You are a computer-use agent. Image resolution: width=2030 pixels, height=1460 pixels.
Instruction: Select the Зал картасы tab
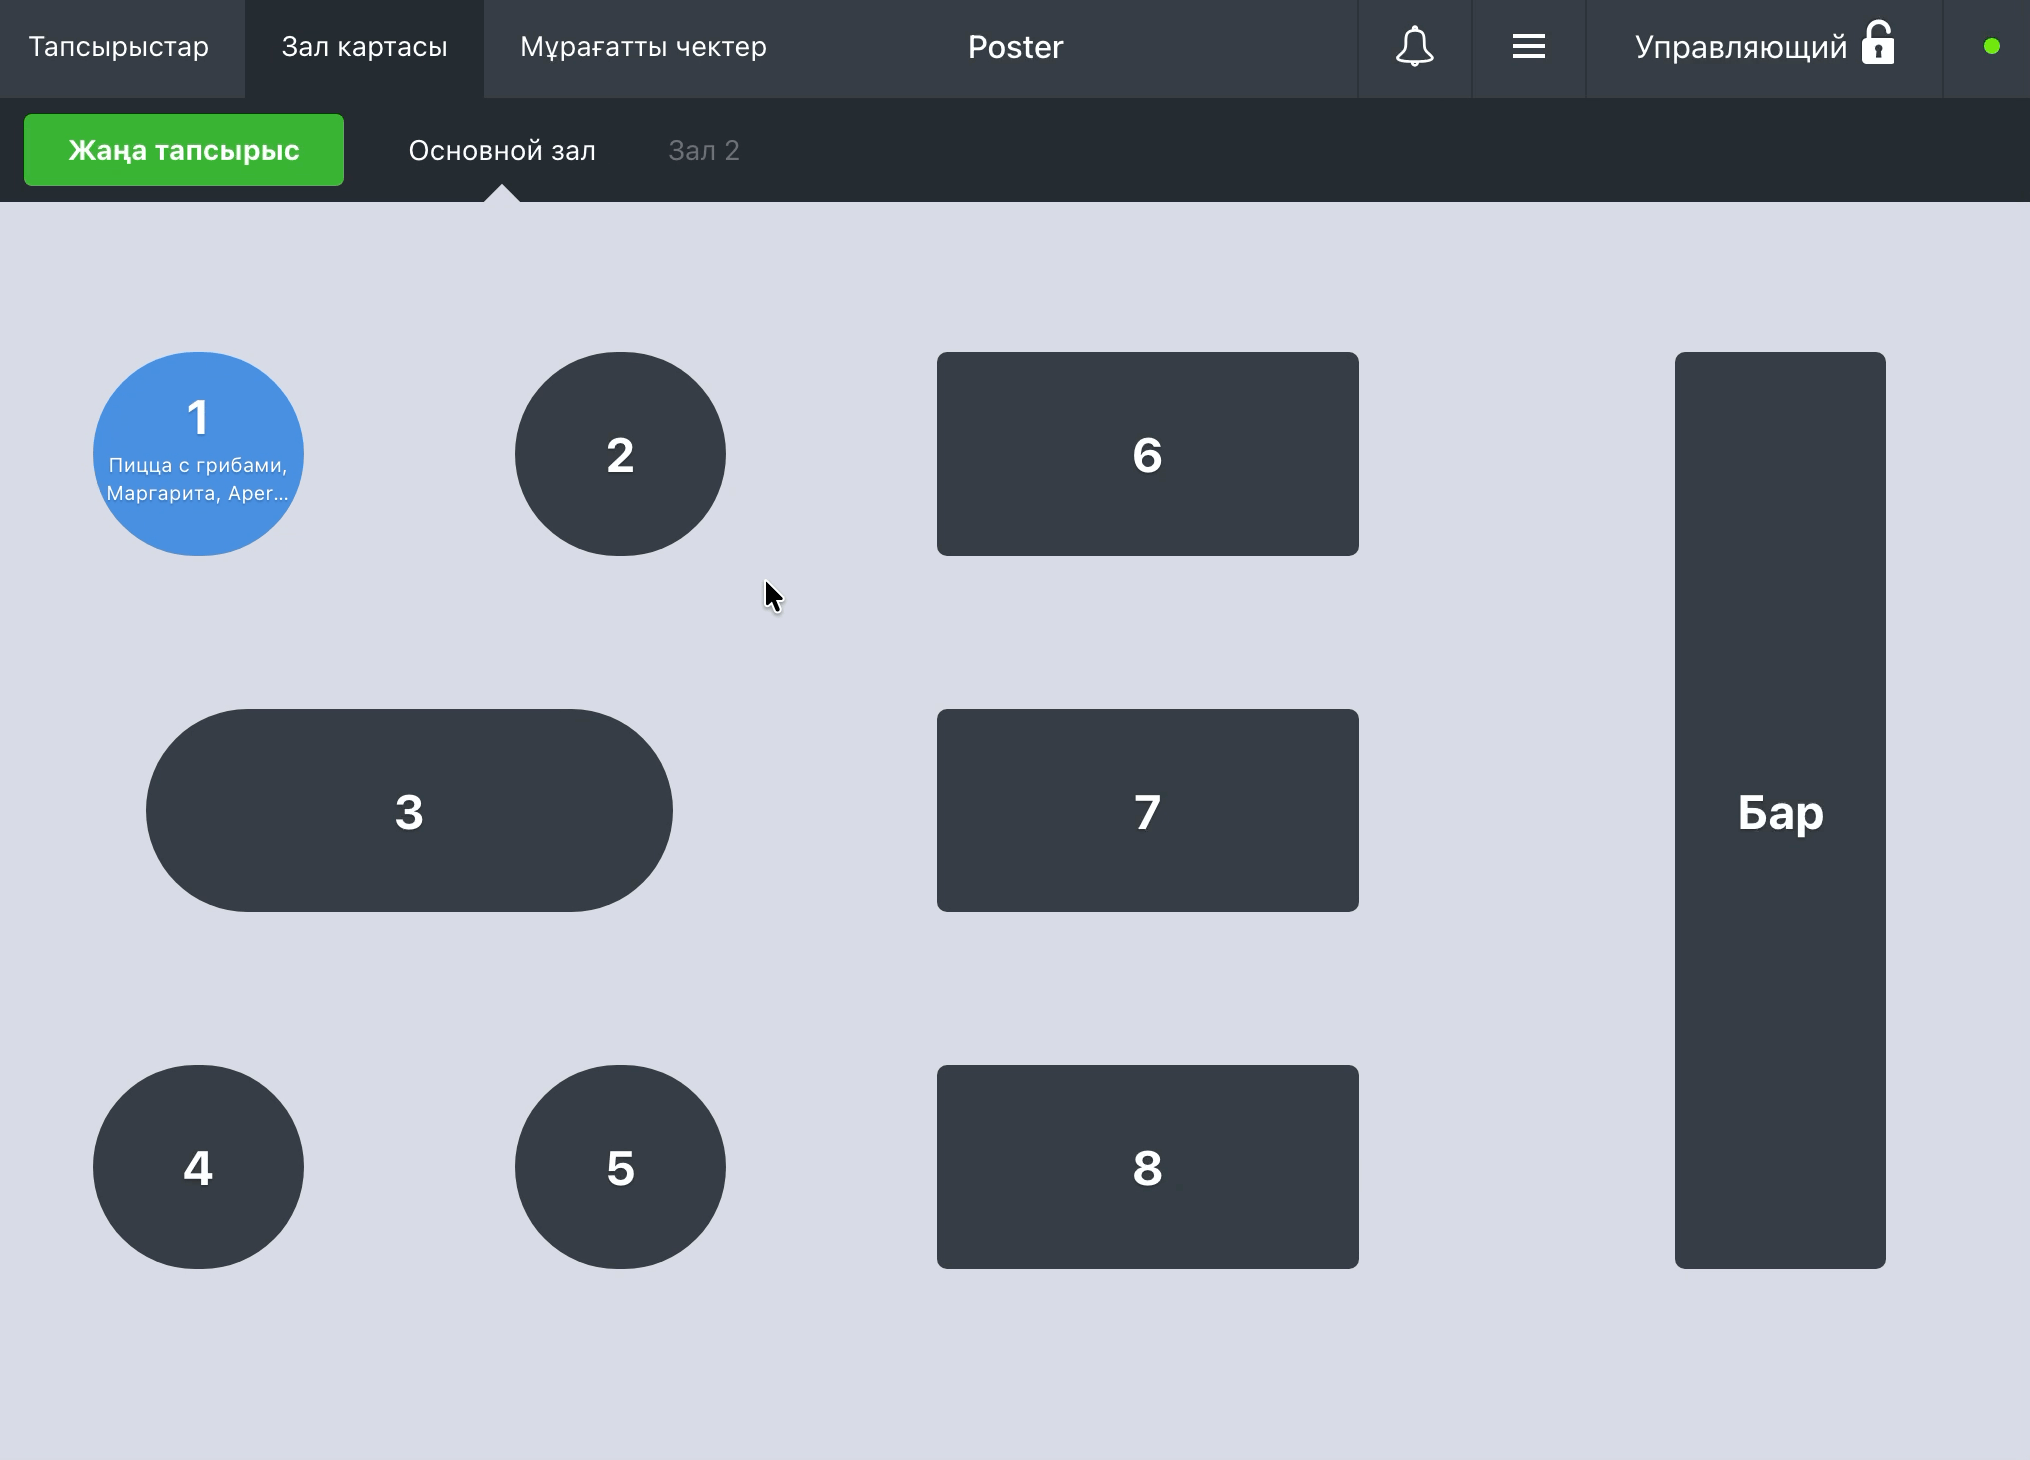pyautogui.click(x=364, y=47)
